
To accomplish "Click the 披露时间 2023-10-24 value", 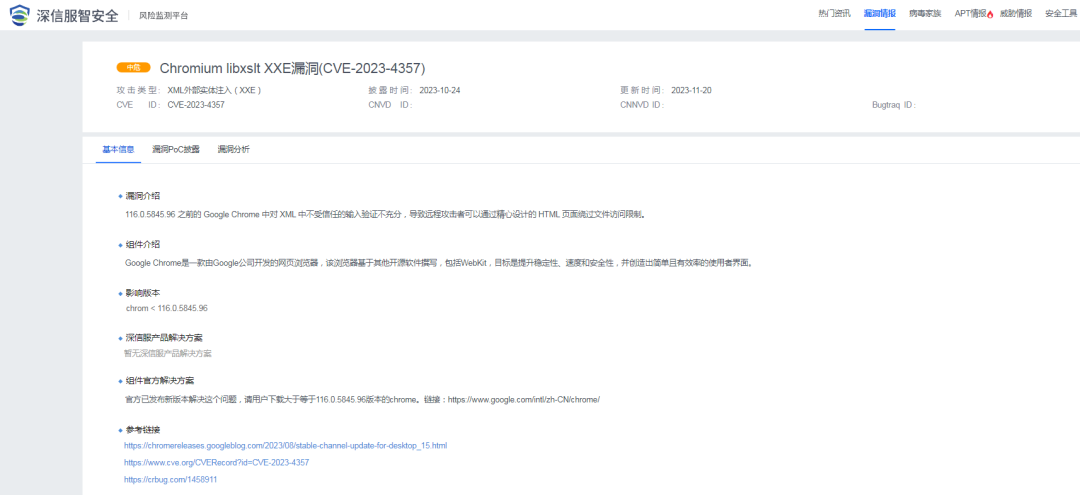I will (x=439, y=90).
